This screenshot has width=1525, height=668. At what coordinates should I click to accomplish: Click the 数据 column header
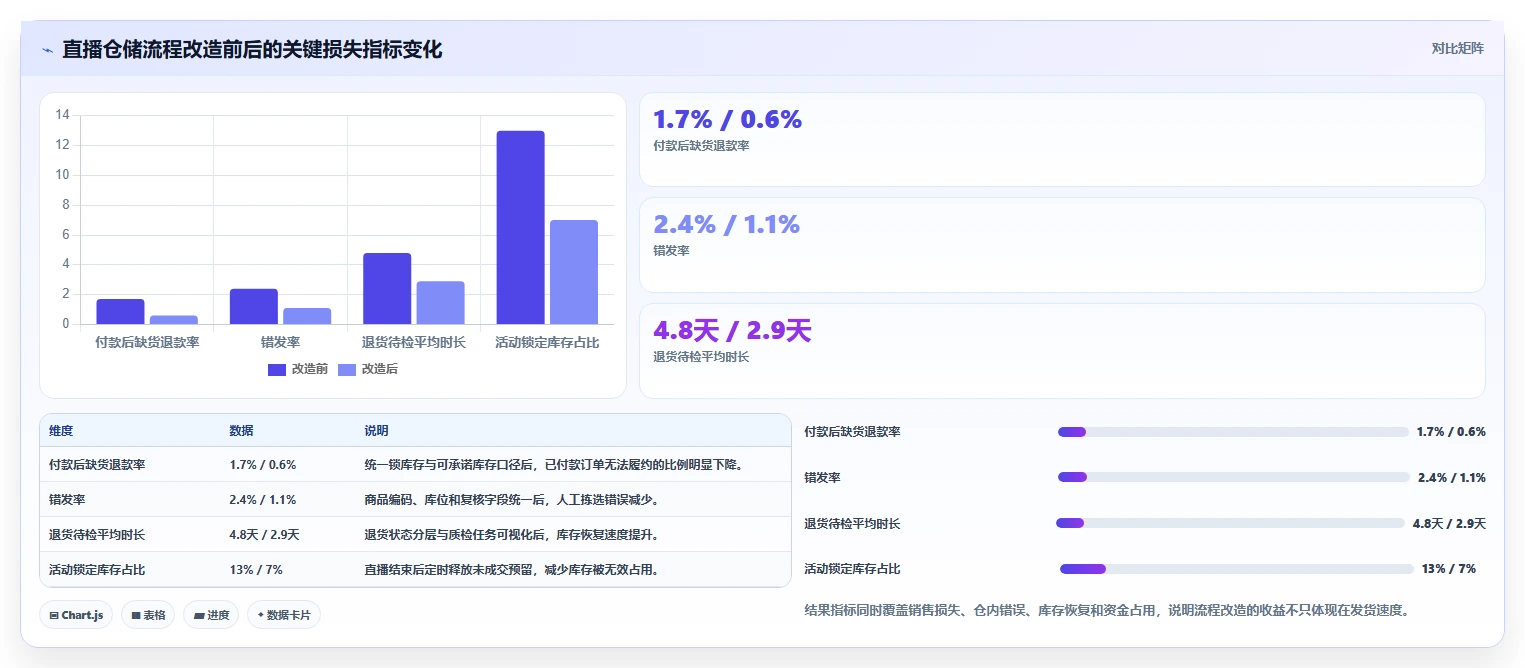pyautogui.click(x=241, y=431)
